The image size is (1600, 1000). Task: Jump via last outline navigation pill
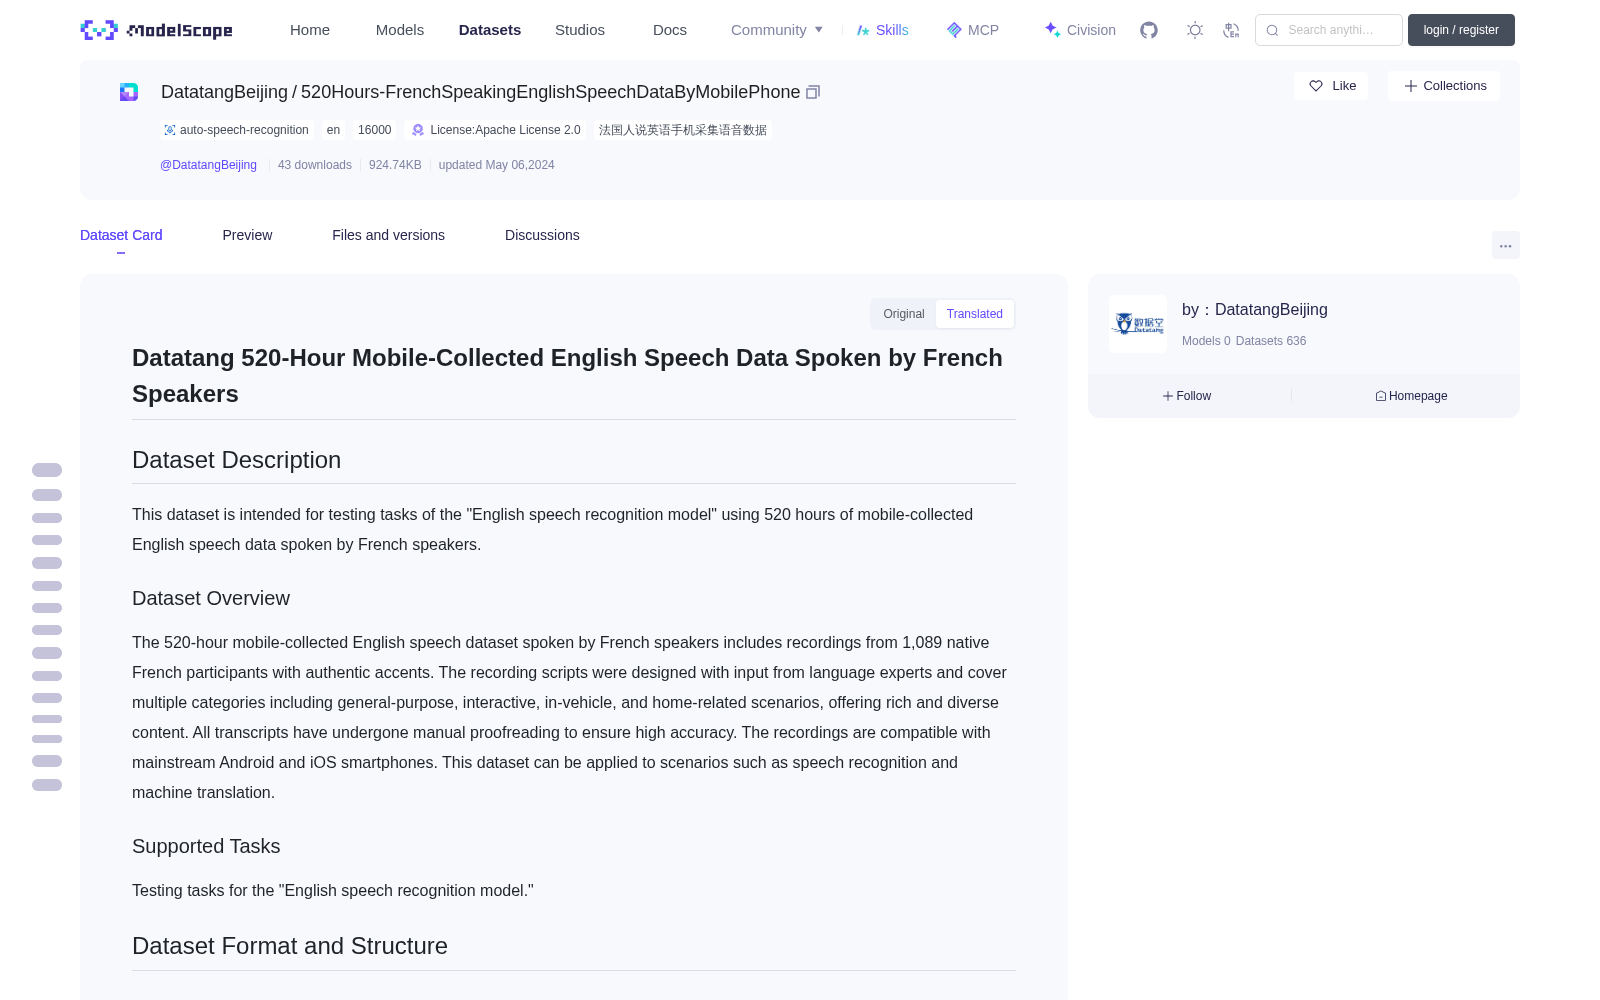47,785
